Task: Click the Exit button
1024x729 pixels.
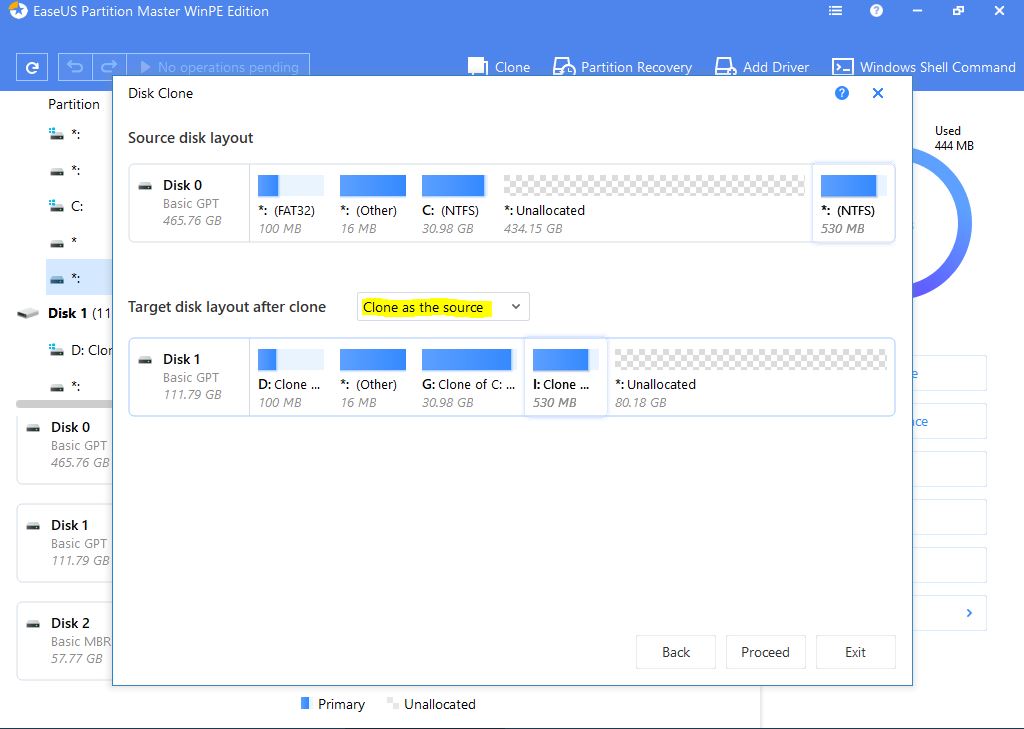Action: pos(855,652)
